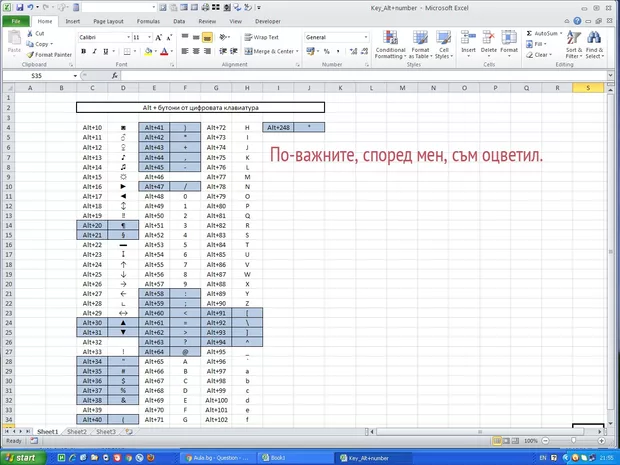The width and height of the screenshot is (620, 465).
Task: Click the Top Align icon
Action: (185, 37)
